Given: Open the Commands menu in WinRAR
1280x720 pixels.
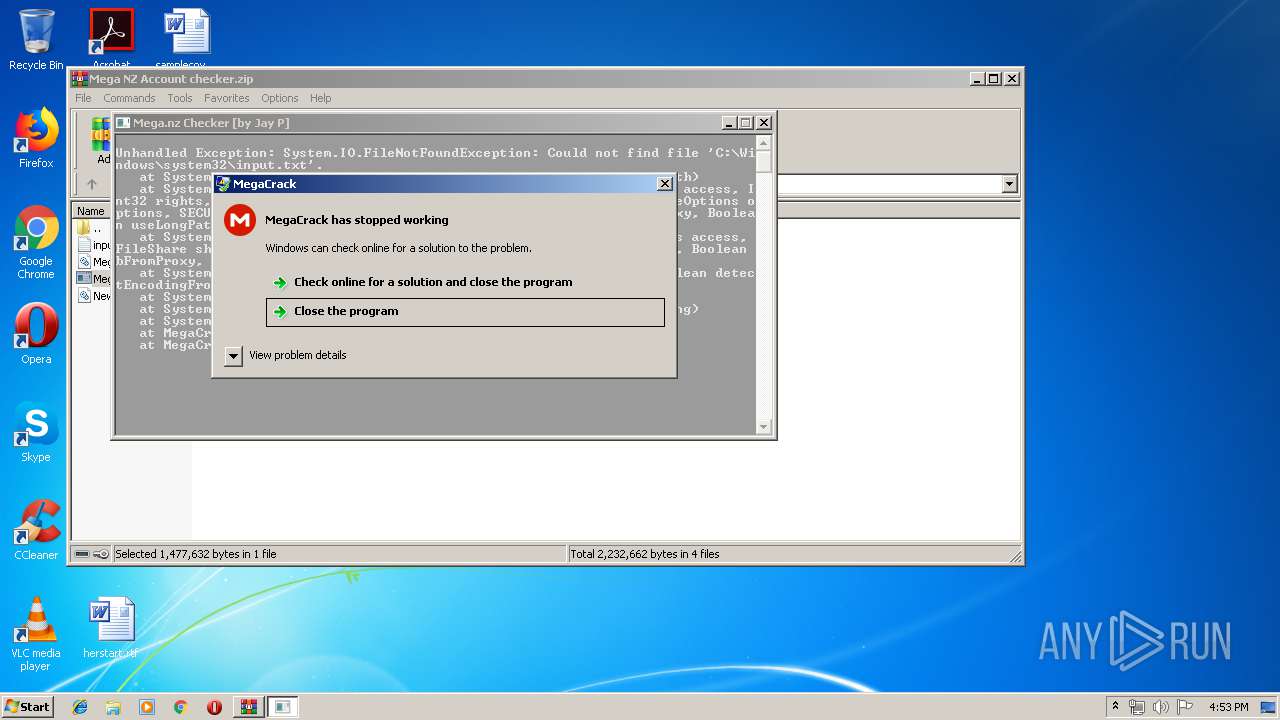Looking at the screenshot, I should pos(129,98).
